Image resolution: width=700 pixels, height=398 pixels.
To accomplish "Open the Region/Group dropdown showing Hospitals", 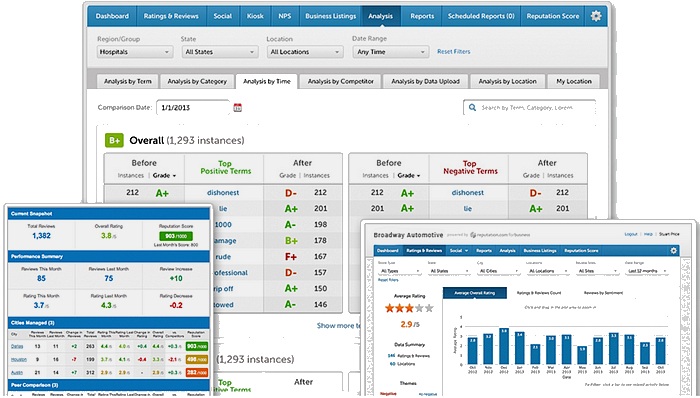I will (135, 52).
